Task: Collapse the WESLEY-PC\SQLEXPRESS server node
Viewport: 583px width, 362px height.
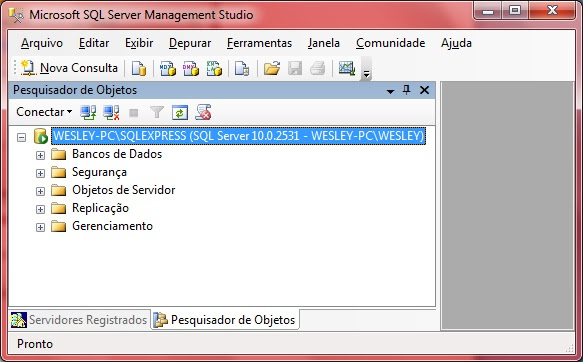Action: click(22, 137)
